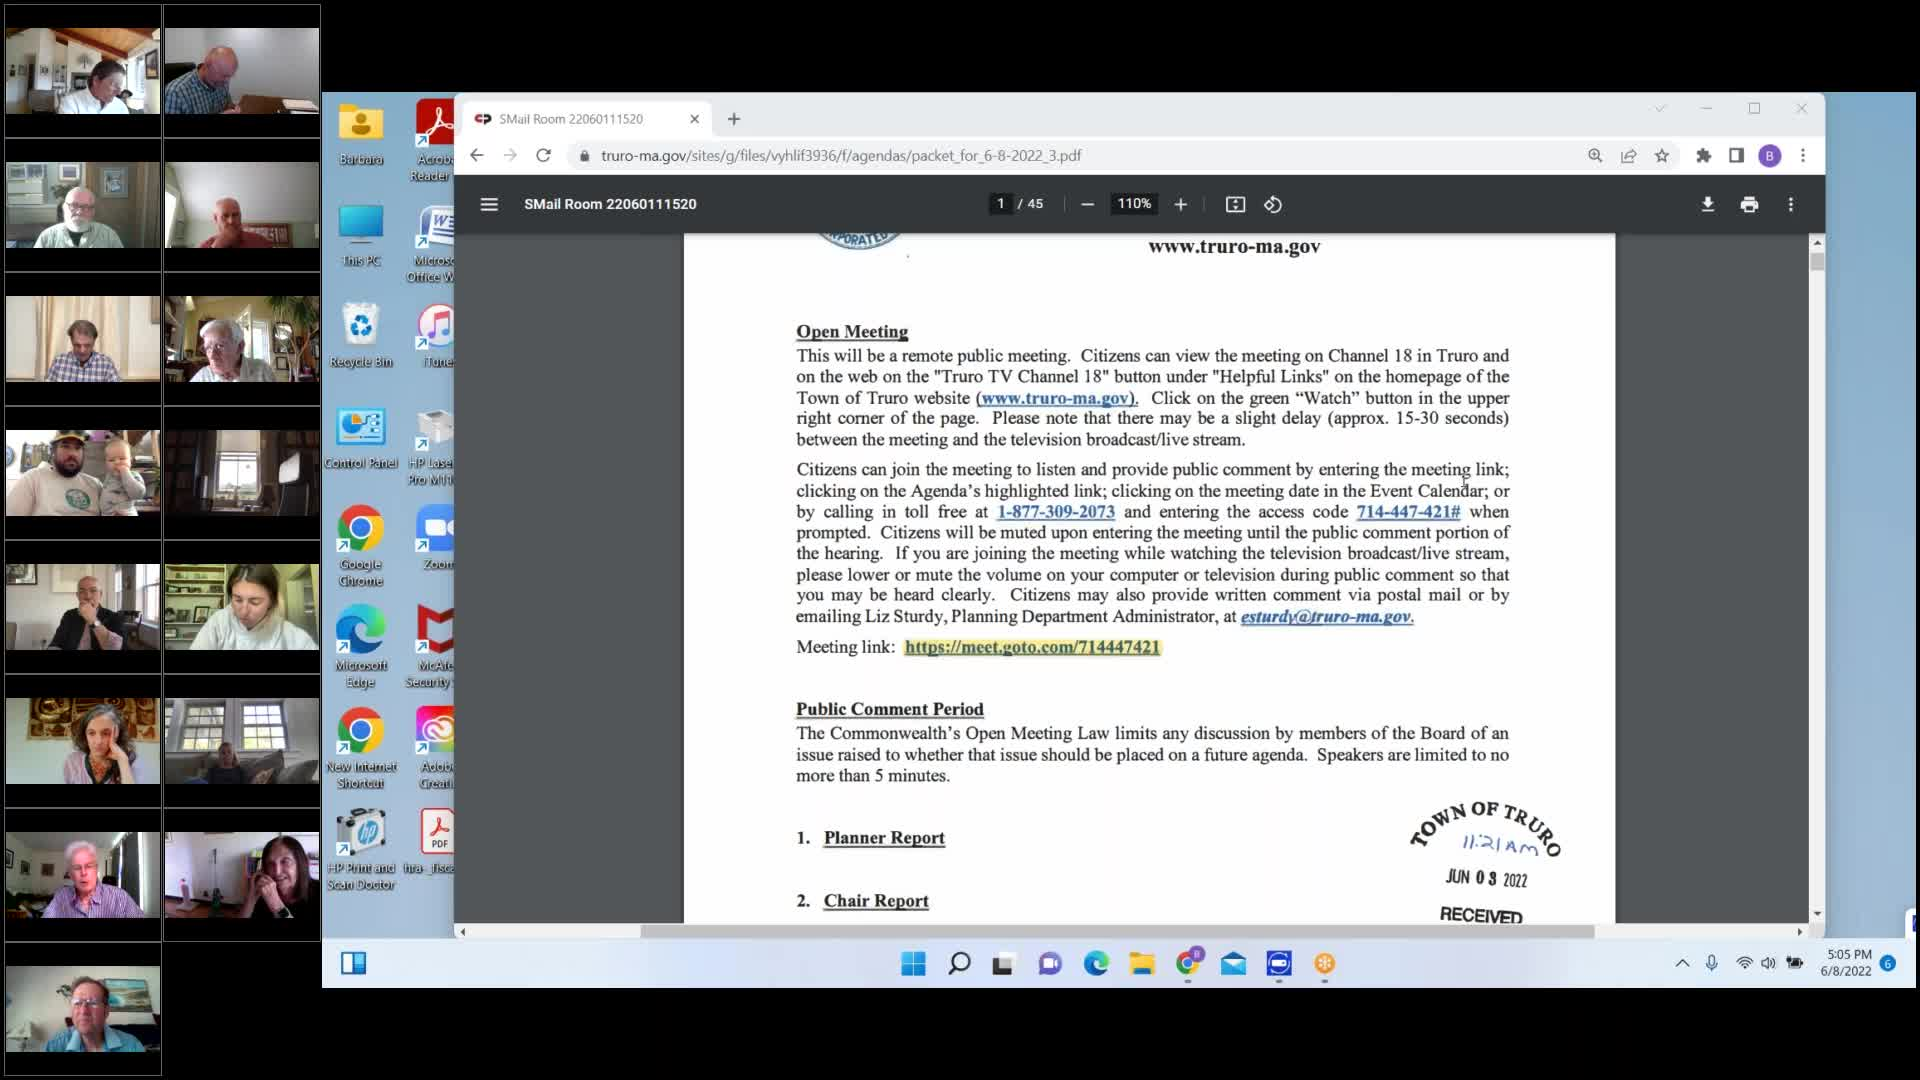Viewport: 1920px width, 1080px height.
Task: Click the PDF download icon
Action: (x=1707, y=204)
